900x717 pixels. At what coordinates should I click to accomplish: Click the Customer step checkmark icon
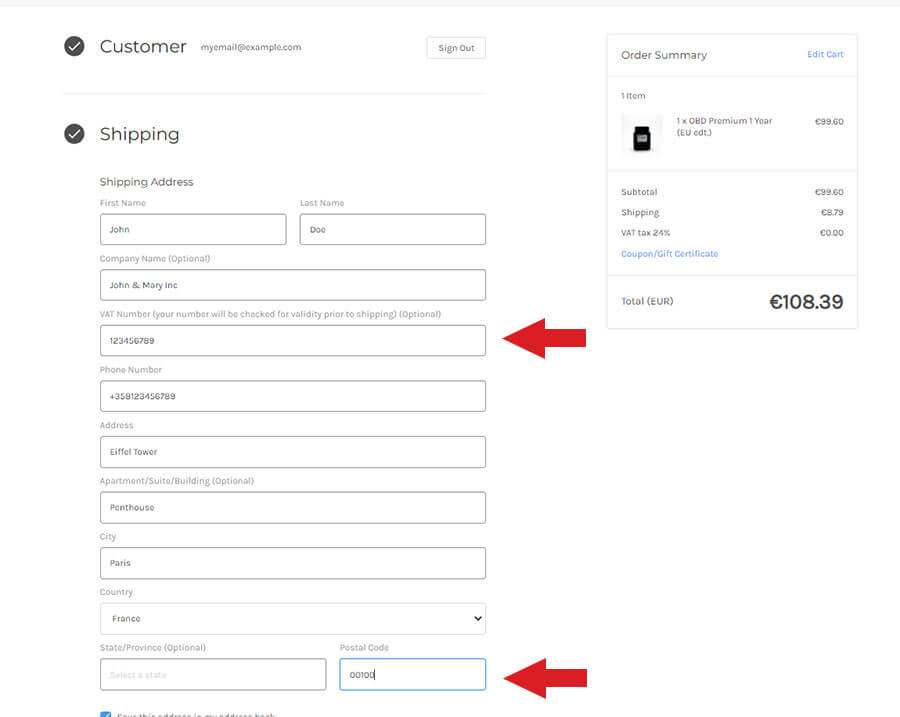pos(74,46)
